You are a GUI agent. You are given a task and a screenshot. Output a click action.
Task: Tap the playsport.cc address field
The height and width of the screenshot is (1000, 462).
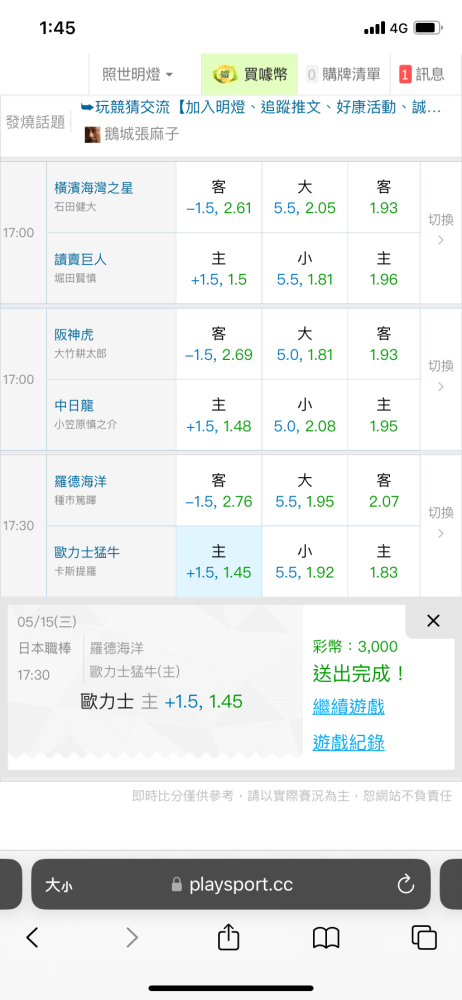pyautogui.click(x=231, y=884)
